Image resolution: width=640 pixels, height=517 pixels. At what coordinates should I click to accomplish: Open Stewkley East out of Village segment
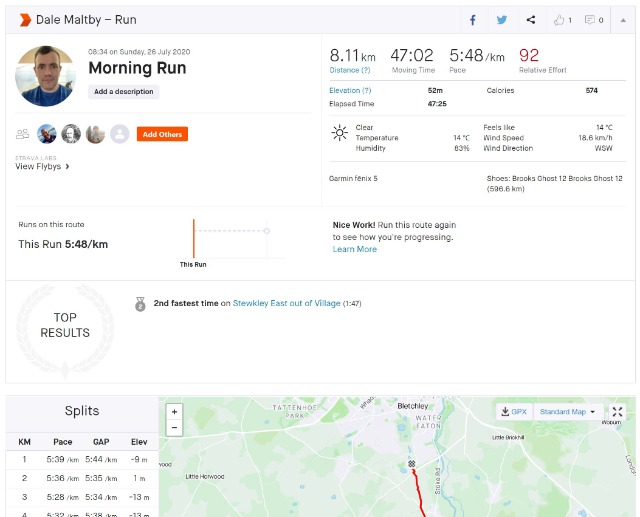286,302
